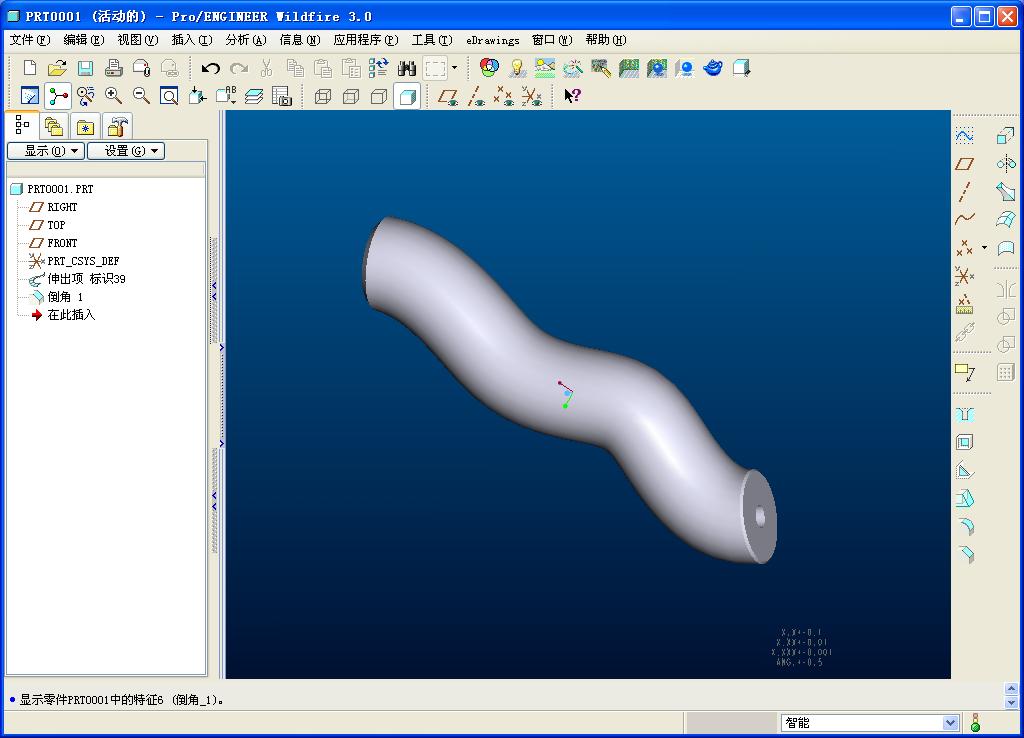Open the eDrawings menu

pos(492,40)
